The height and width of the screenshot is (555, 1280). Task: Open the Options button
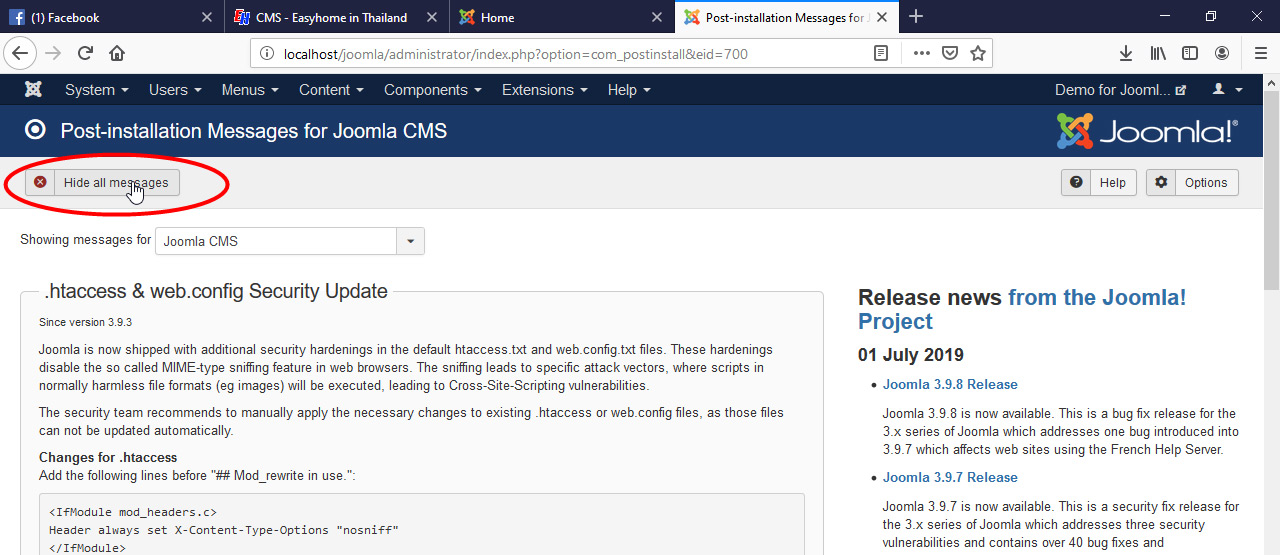pyautogui.click(x=1192, y=182)
